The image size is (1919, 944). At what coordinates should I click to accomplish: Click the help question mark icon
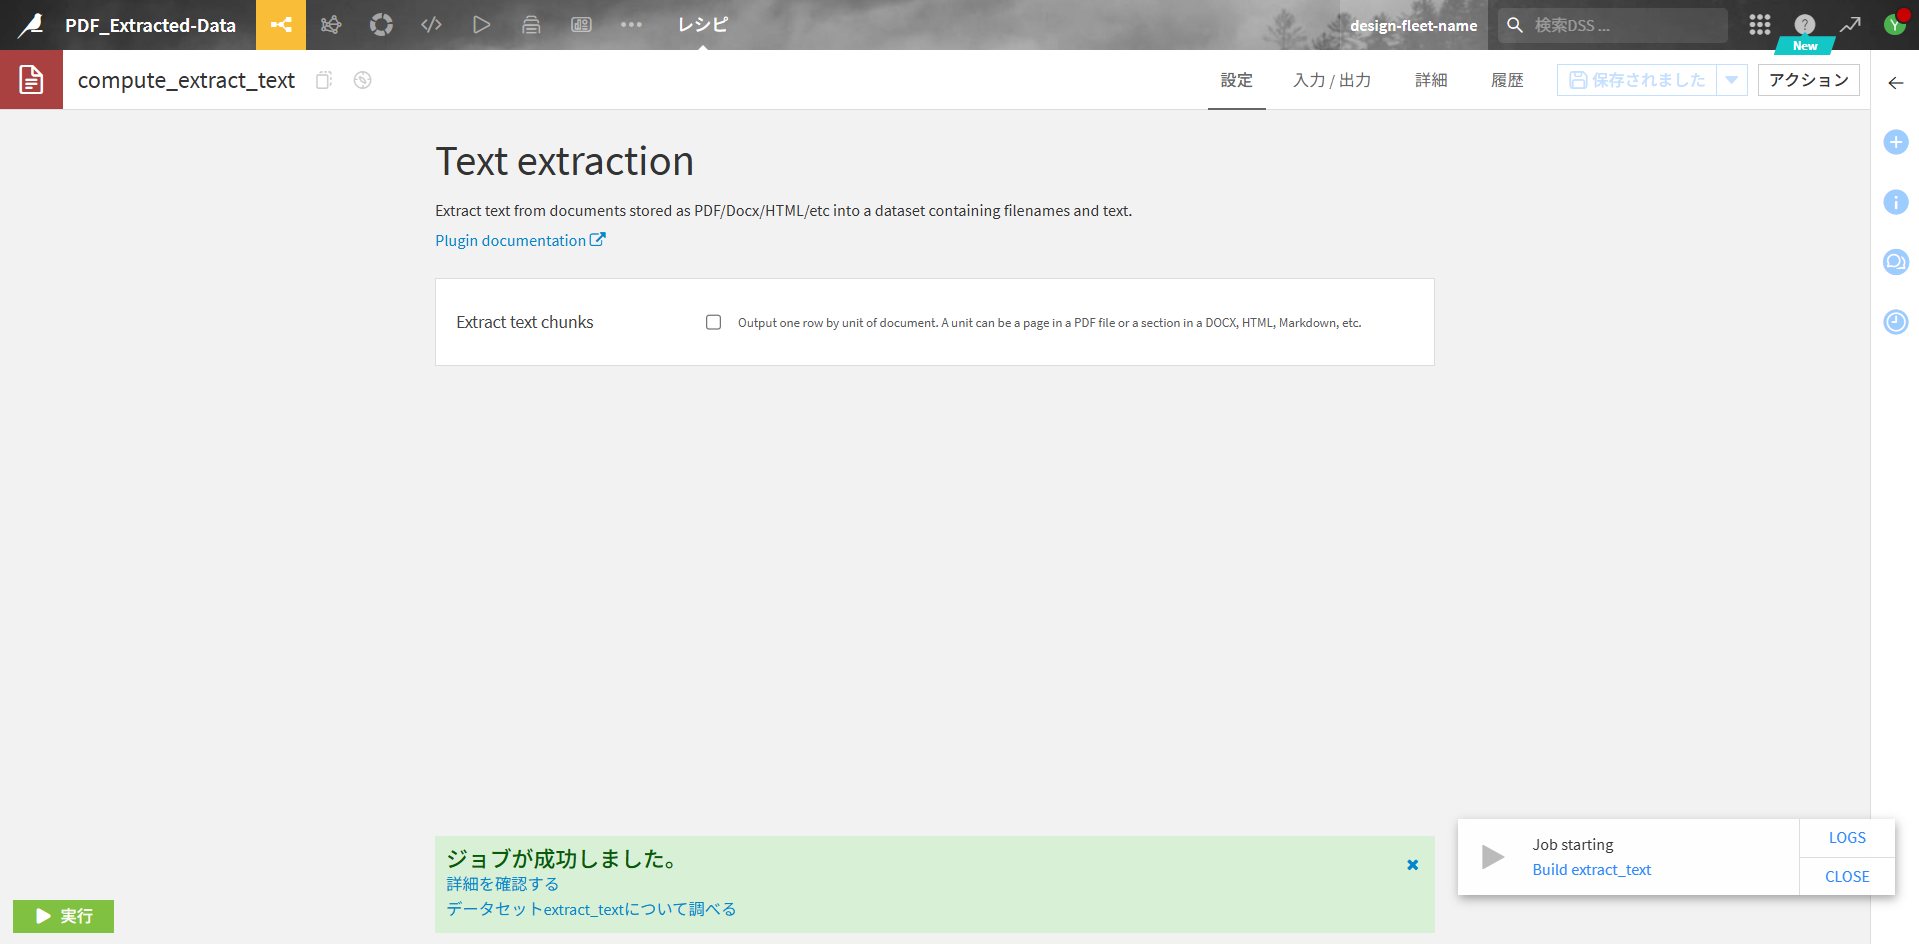pos(1804,25)
